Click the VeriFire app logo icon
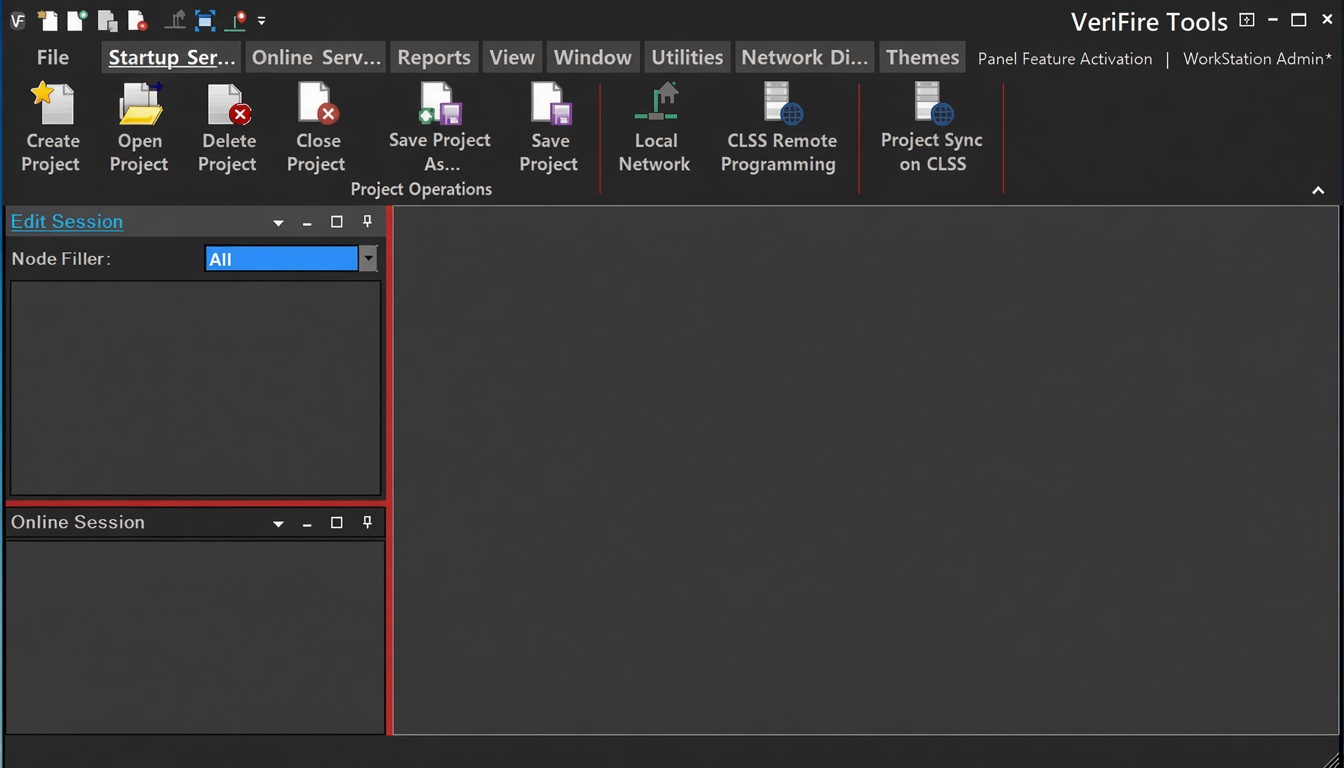This screenshot has height=768, width=1344. pos(17,20)
